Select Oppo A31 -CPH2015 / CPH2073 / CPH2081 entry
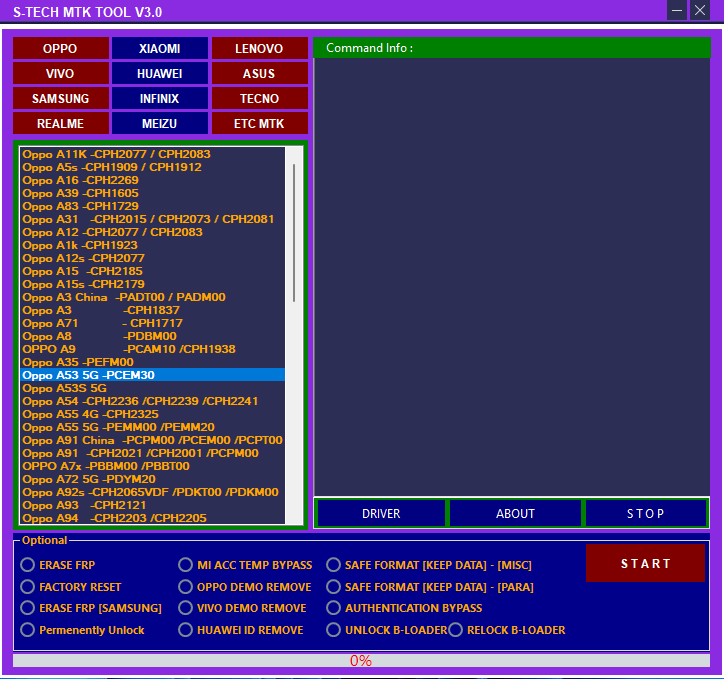Screen dimensions: 724x679 pyautogui.click(x=152, y=219)
